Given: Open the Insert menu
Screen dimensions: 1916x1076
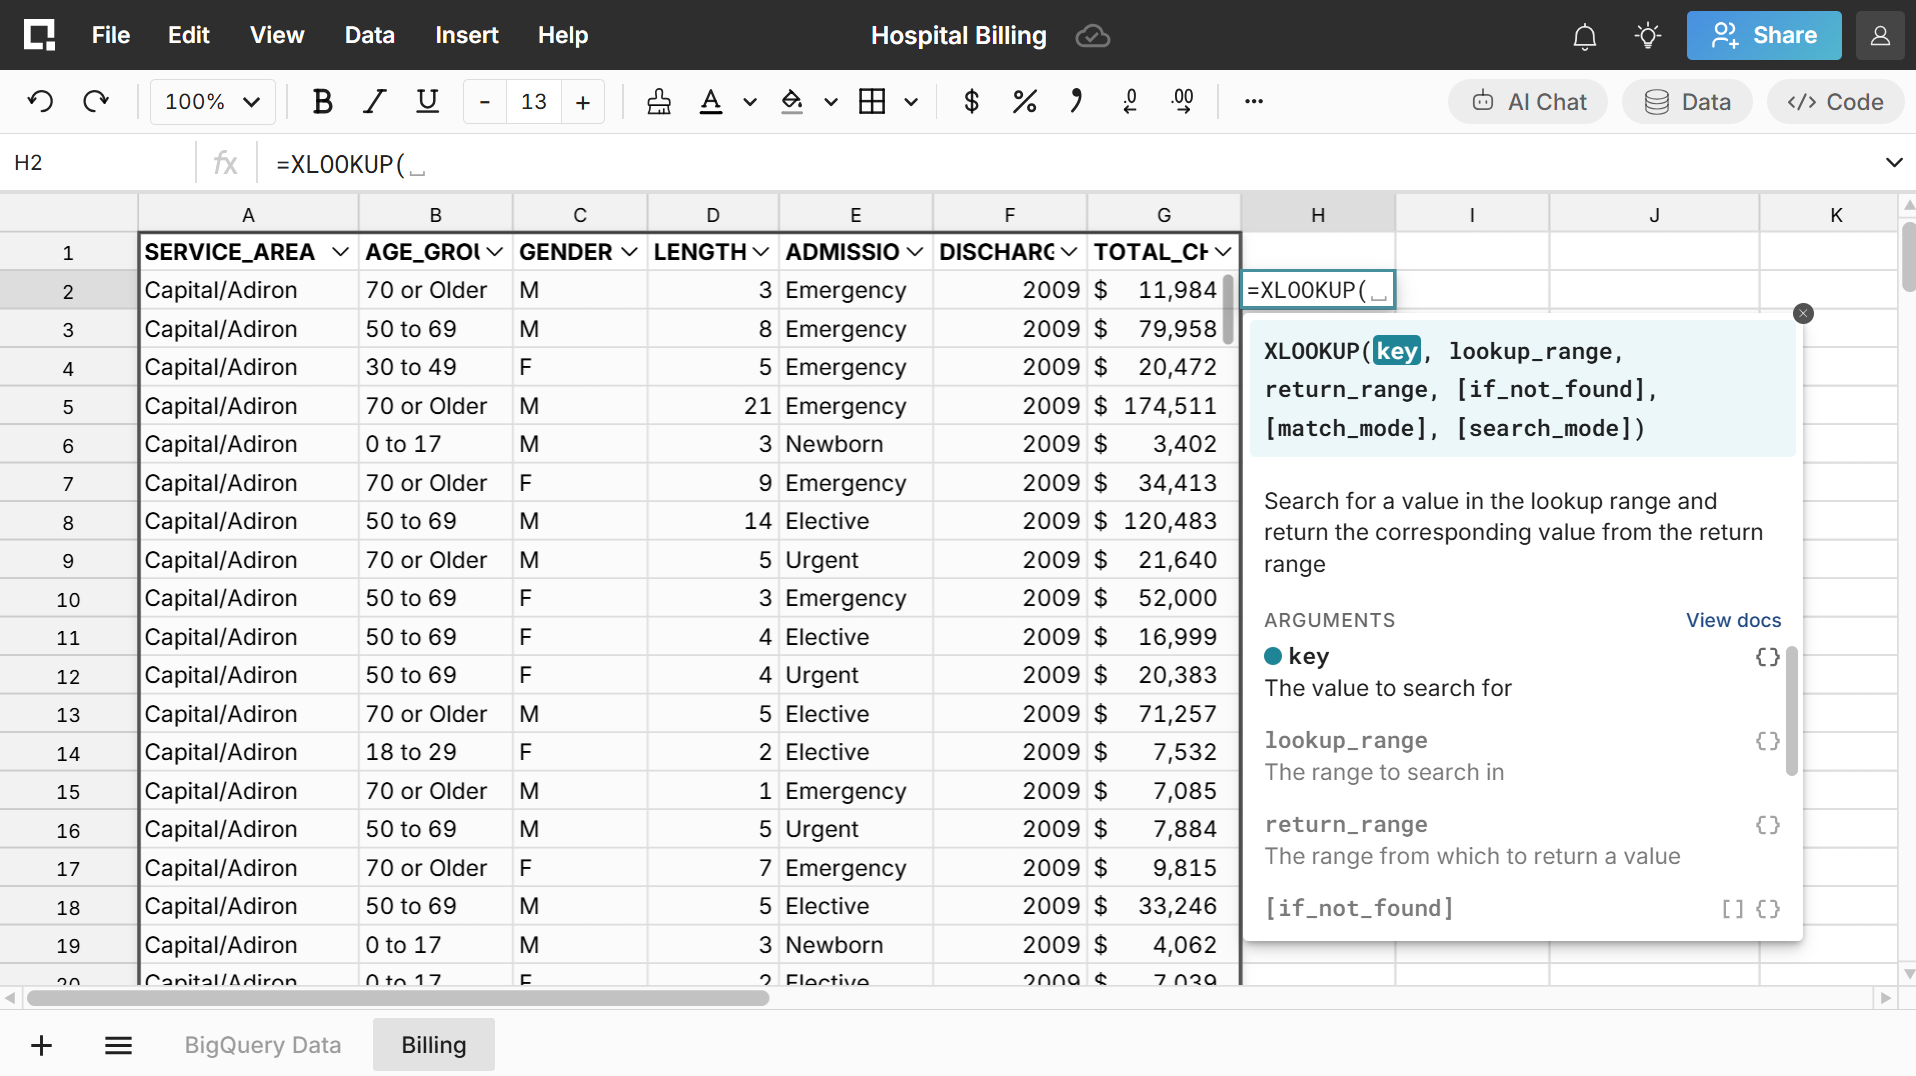Looking at the screenshot, I should pyautogui.click(x=466, y=35).
